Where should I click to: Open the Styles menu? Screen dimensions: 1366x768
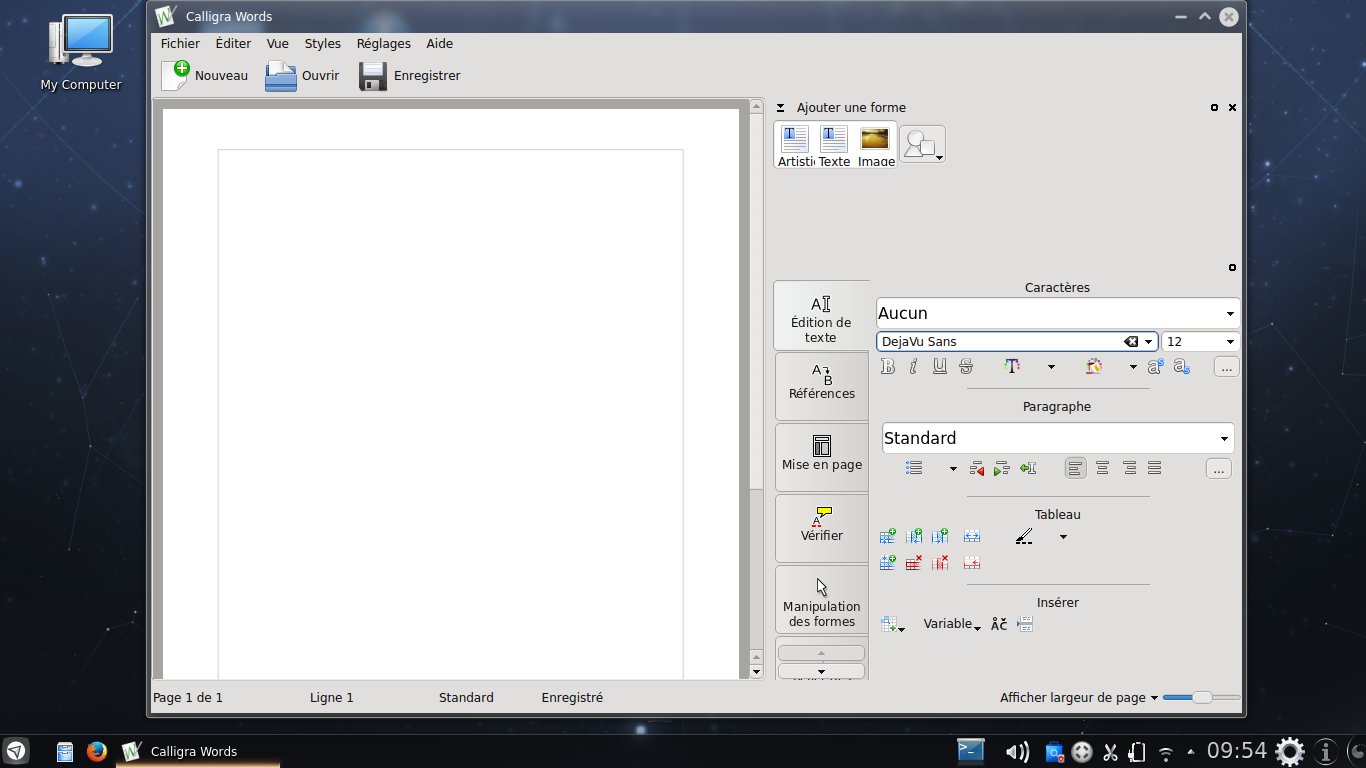[x=322, y=44]
